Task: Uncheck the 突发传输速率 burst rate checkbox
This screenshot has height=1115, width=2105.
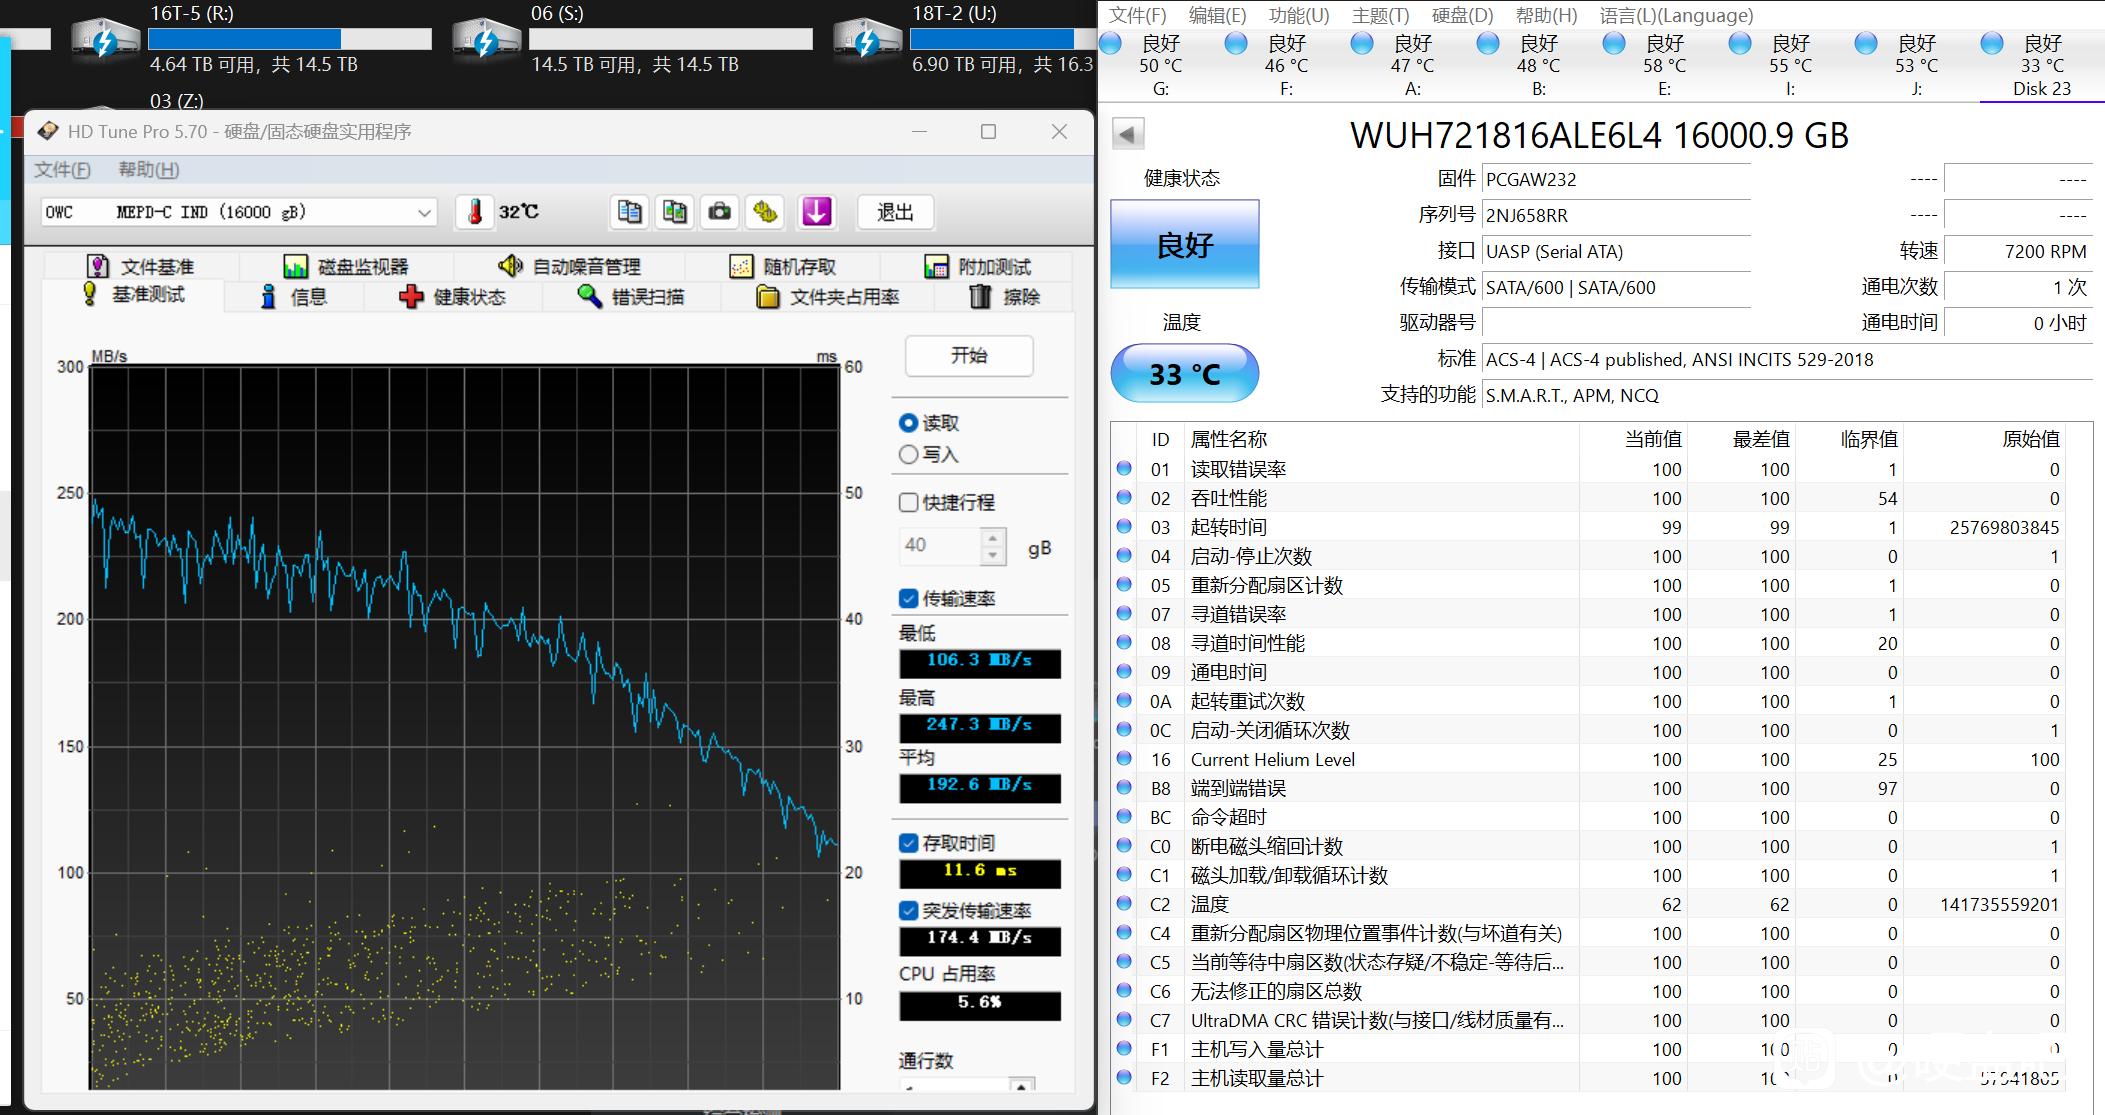Action: coord(908,910)
